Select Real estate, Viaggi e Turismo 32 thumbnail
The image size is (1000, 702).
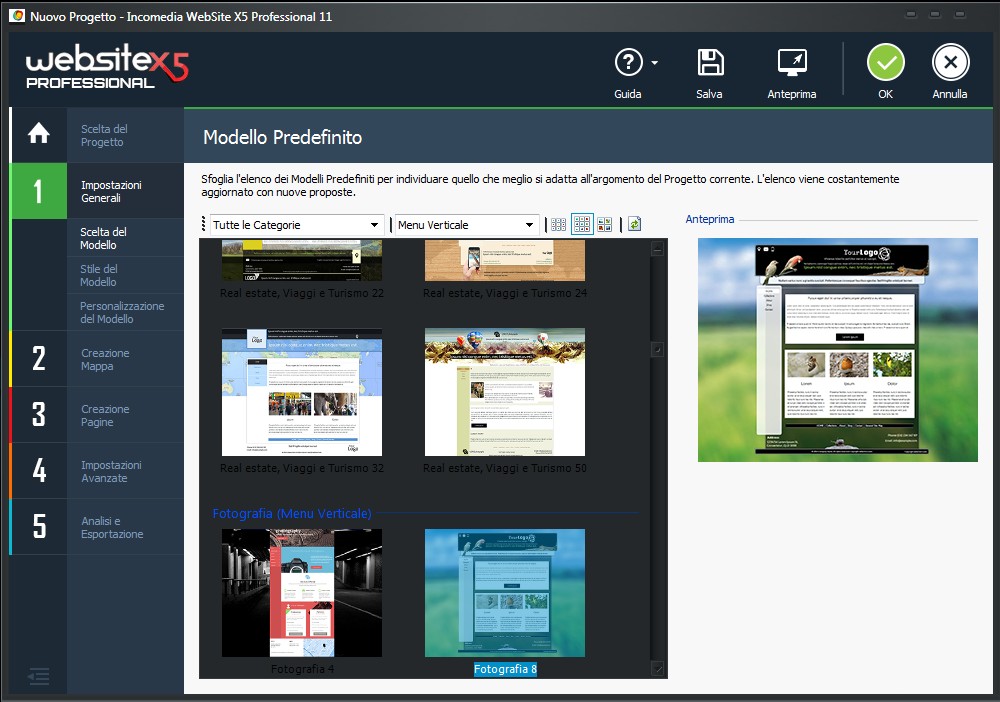point(302,392)
